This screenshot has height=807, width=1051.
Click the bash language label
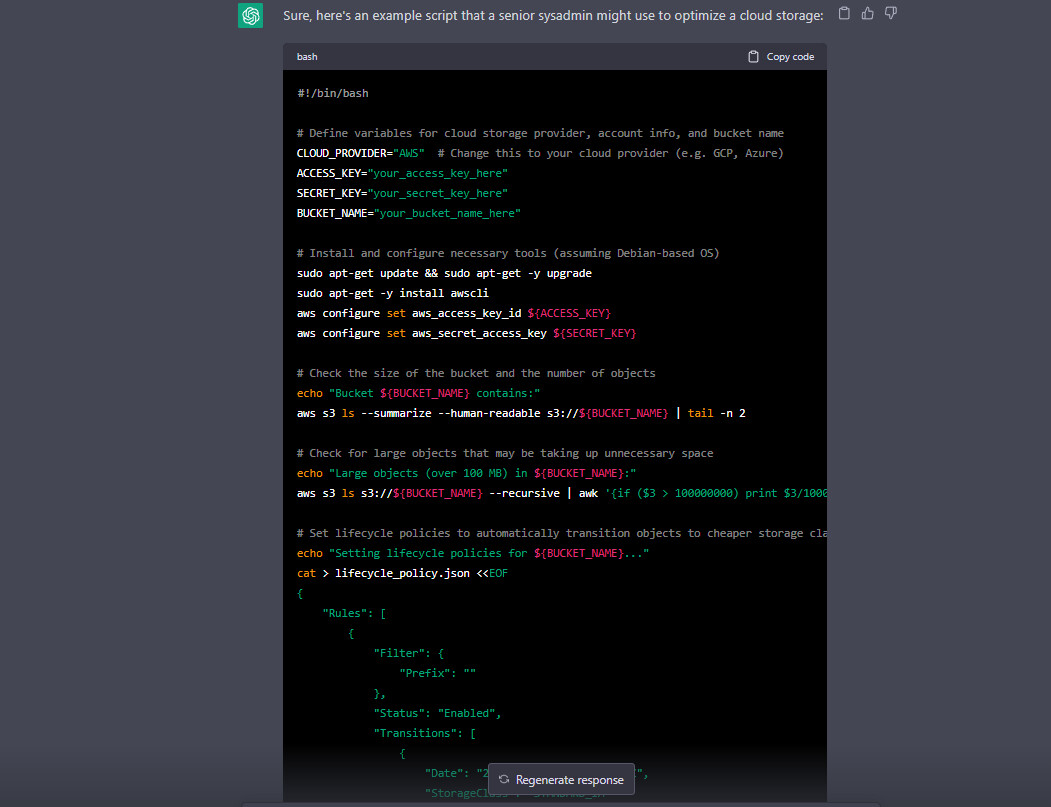point(307,57)
